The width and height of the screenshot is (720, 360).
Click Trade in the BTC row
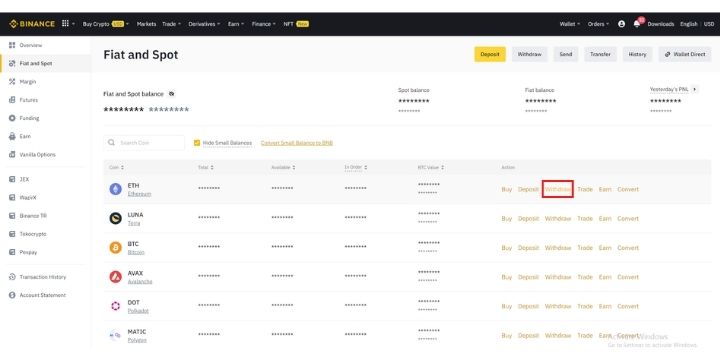585,248
